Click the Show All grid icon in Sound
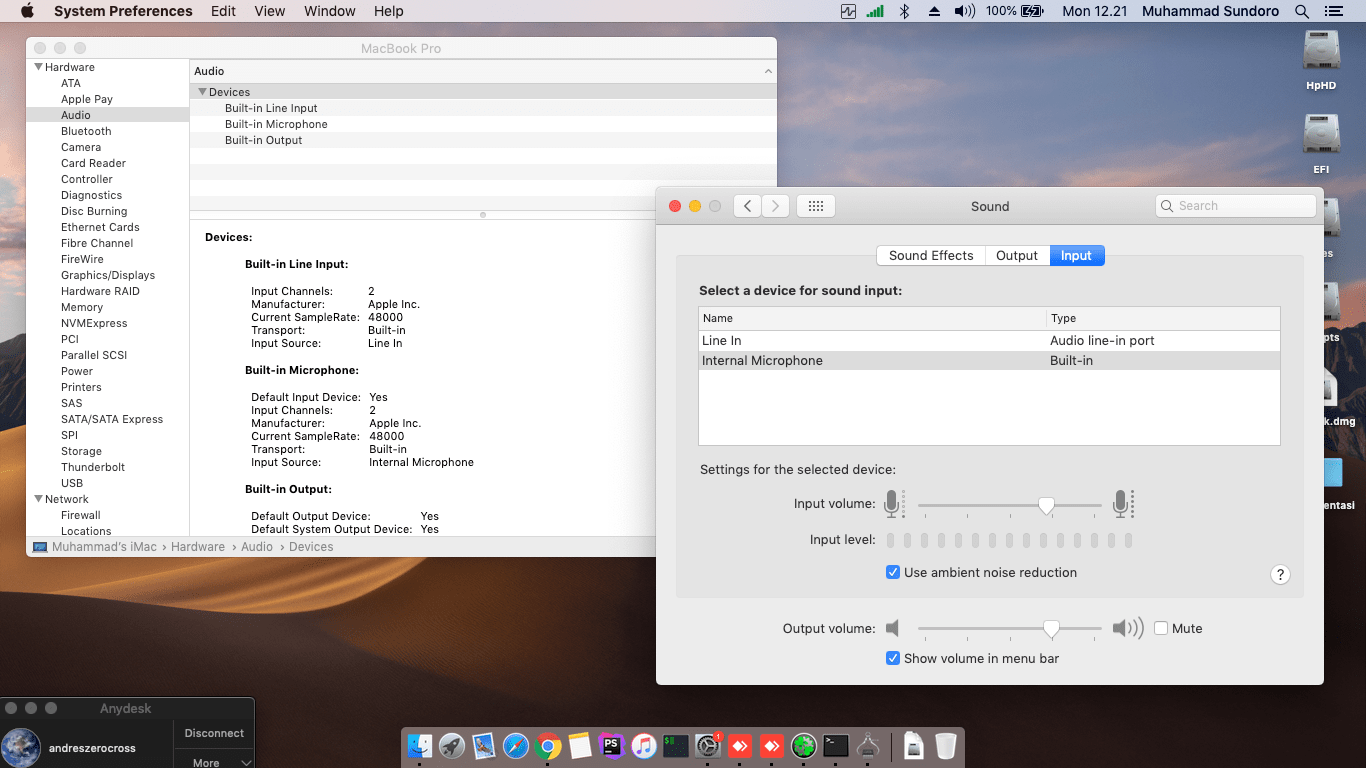 point(815,206)
